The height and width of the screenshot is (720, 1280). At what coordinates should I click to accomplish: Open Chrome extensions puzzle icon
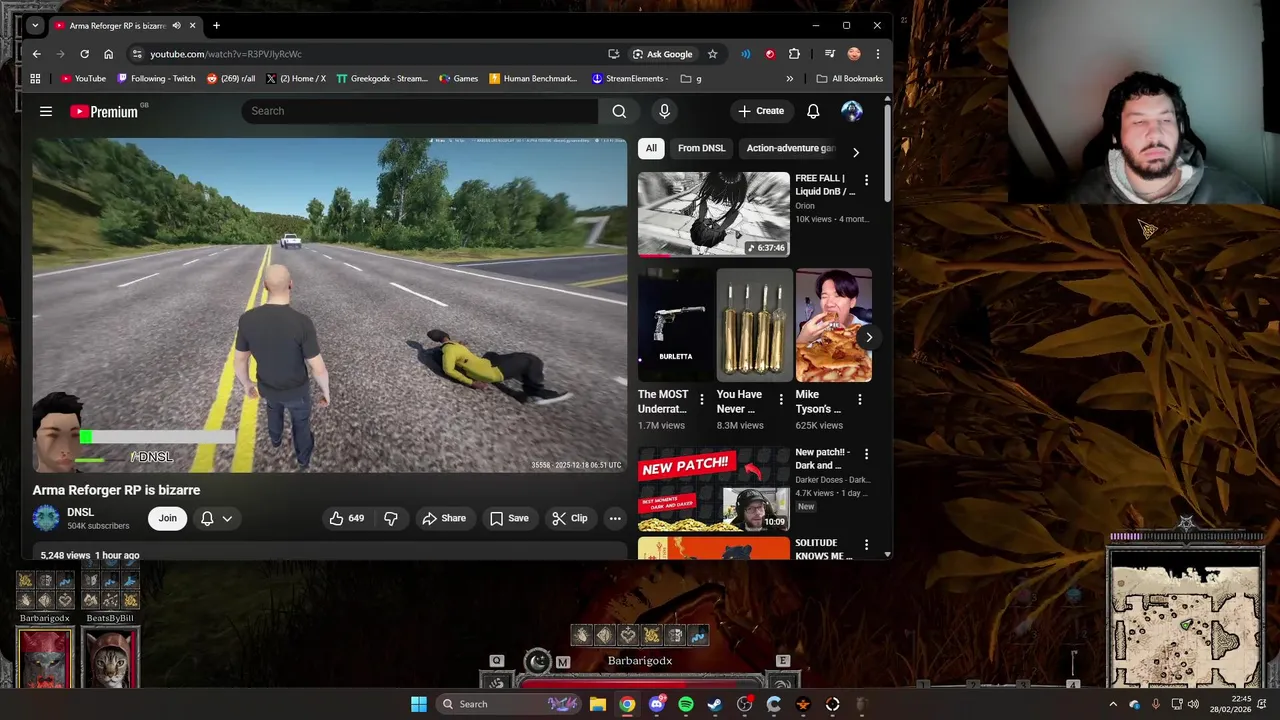[x=794, y=54]
